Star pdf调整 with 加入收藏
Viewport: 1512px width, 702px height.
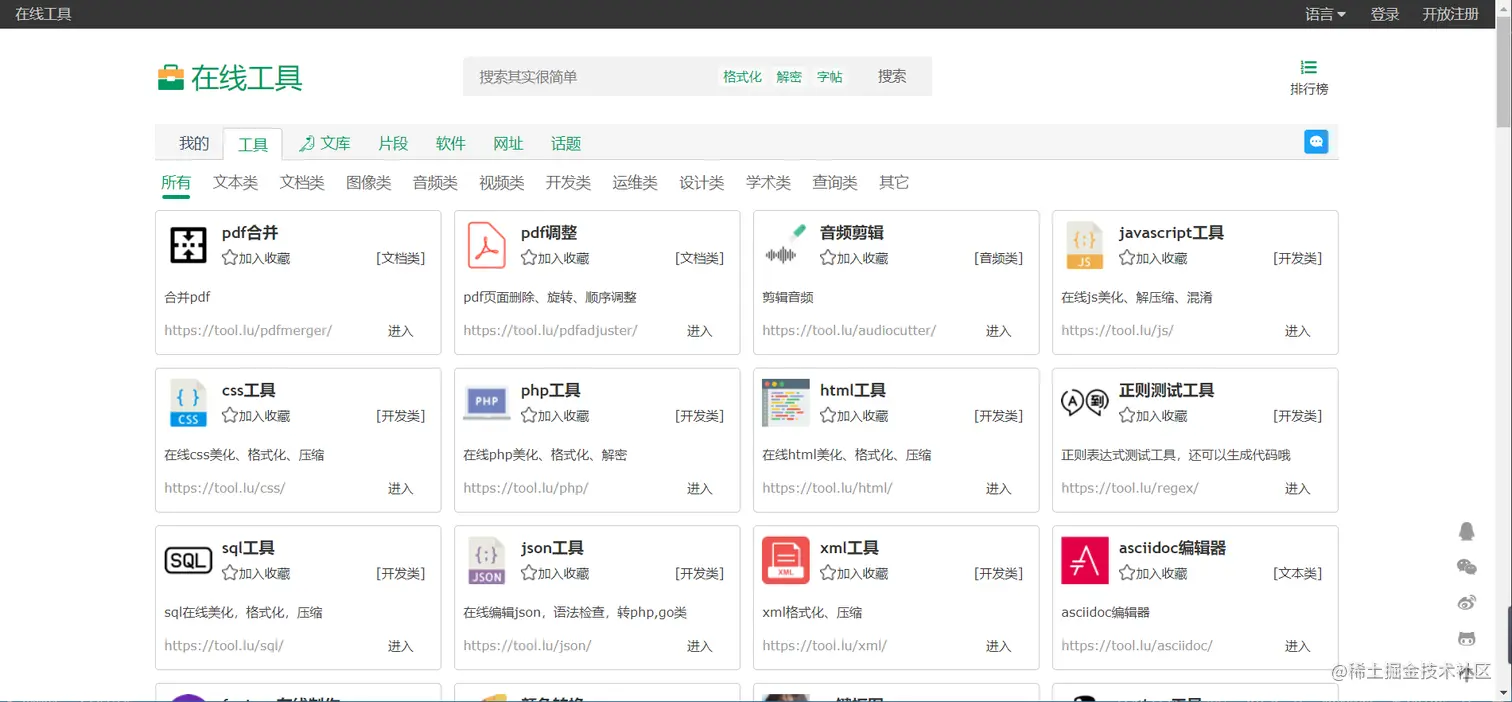555,258
